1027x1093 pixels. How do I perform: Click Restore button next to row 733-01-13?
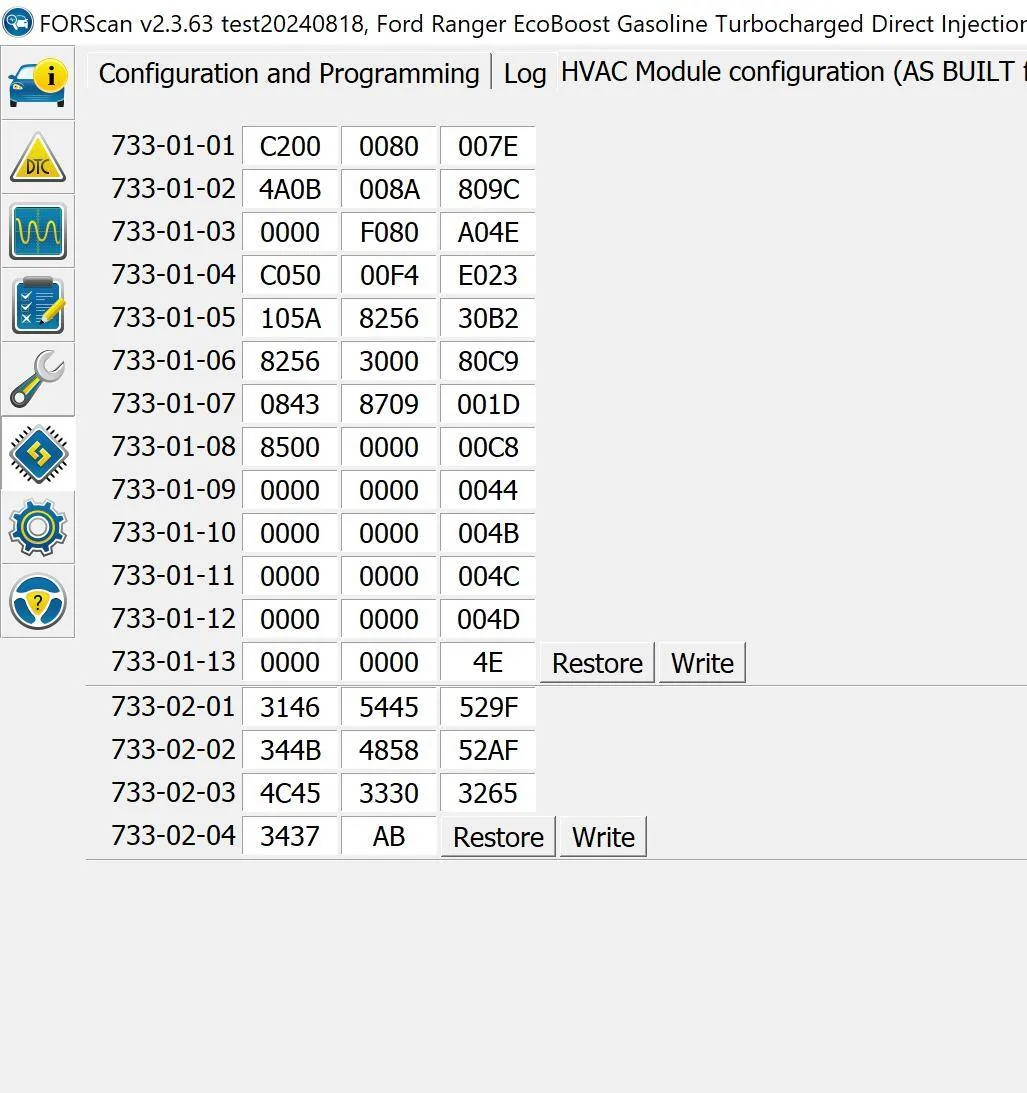(597, 663)
